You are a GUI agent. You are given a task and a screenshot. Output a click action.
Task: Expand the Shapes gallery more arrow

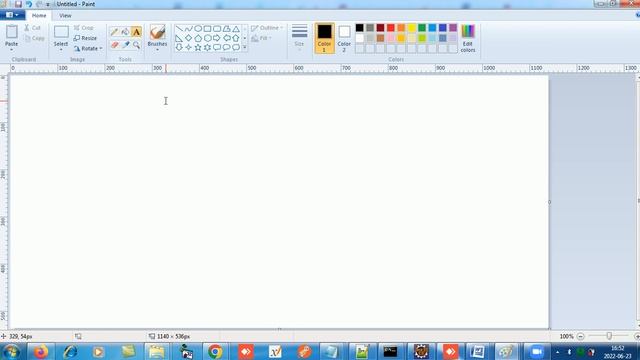pos(245,48)
